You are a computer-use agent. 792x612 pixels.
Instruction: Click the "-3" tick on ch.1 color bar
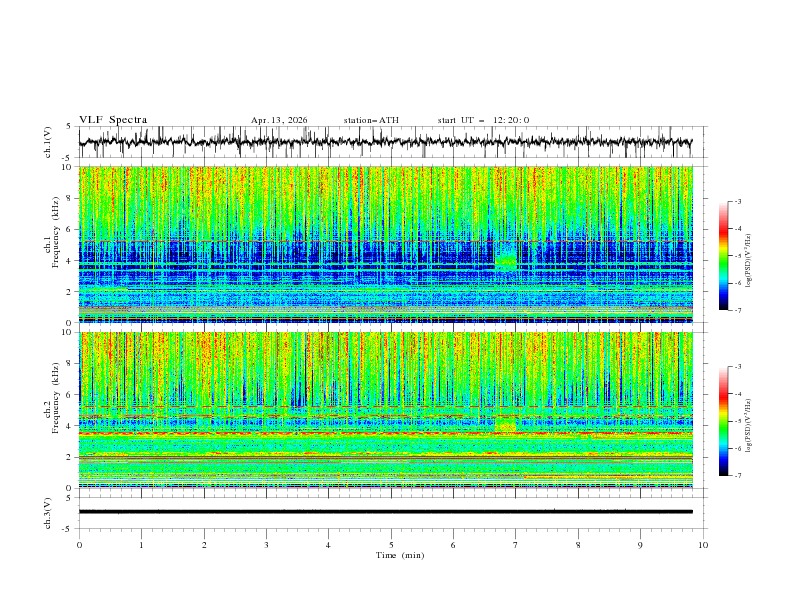tap(737, 201)
